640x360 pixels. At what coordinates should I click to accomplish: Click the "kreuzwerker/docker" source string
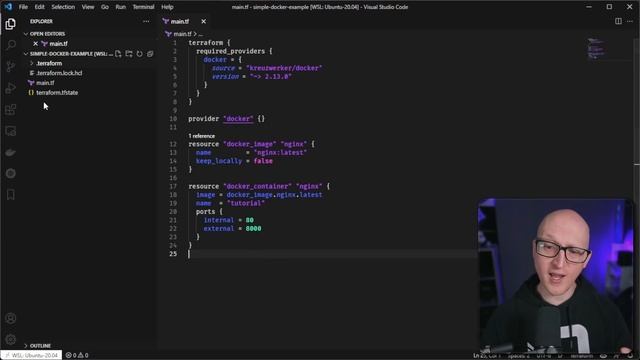click(284, 68)
